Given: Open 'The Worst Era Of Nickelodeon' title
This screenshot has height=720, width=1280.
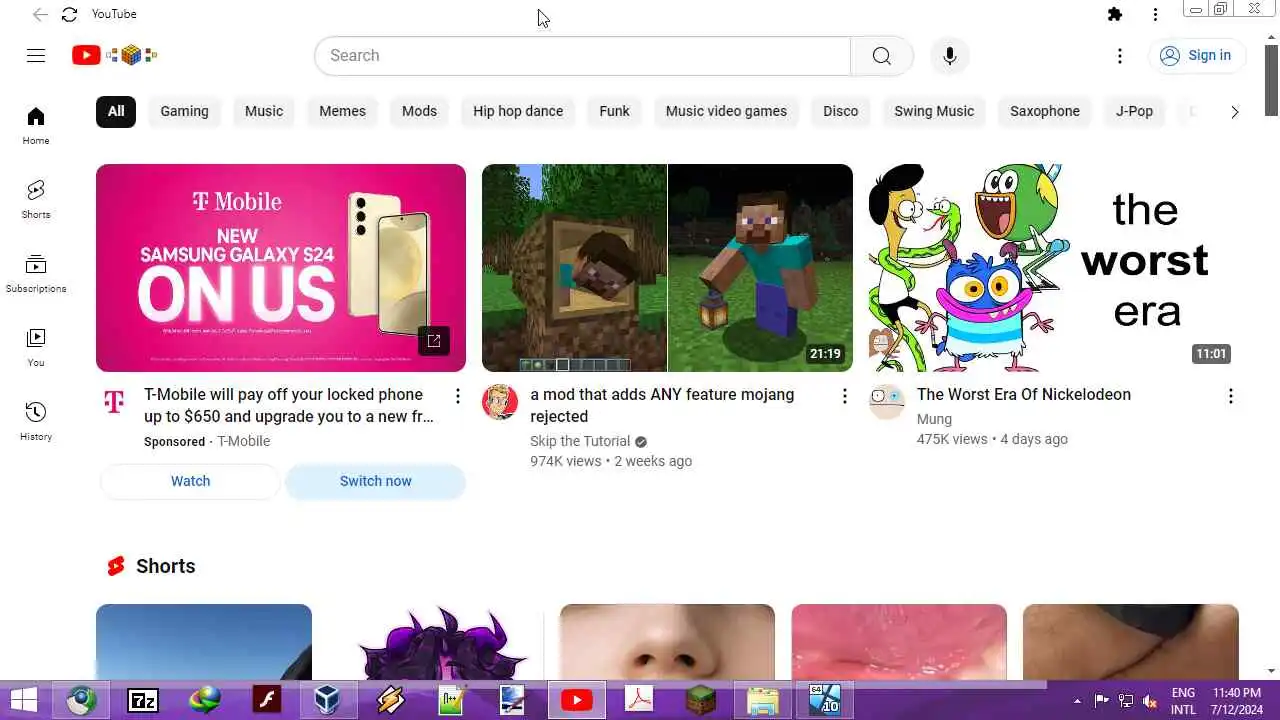Looking at the screenshot, I should click(1024, 395).
